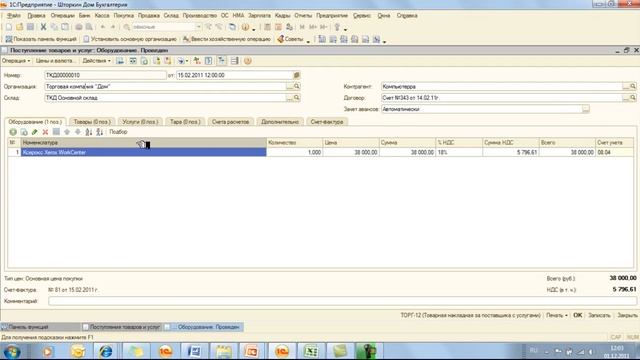Screen dimensions: 640x360
Task: Click the New document icon in main toolbar
Action: point(9,27)
